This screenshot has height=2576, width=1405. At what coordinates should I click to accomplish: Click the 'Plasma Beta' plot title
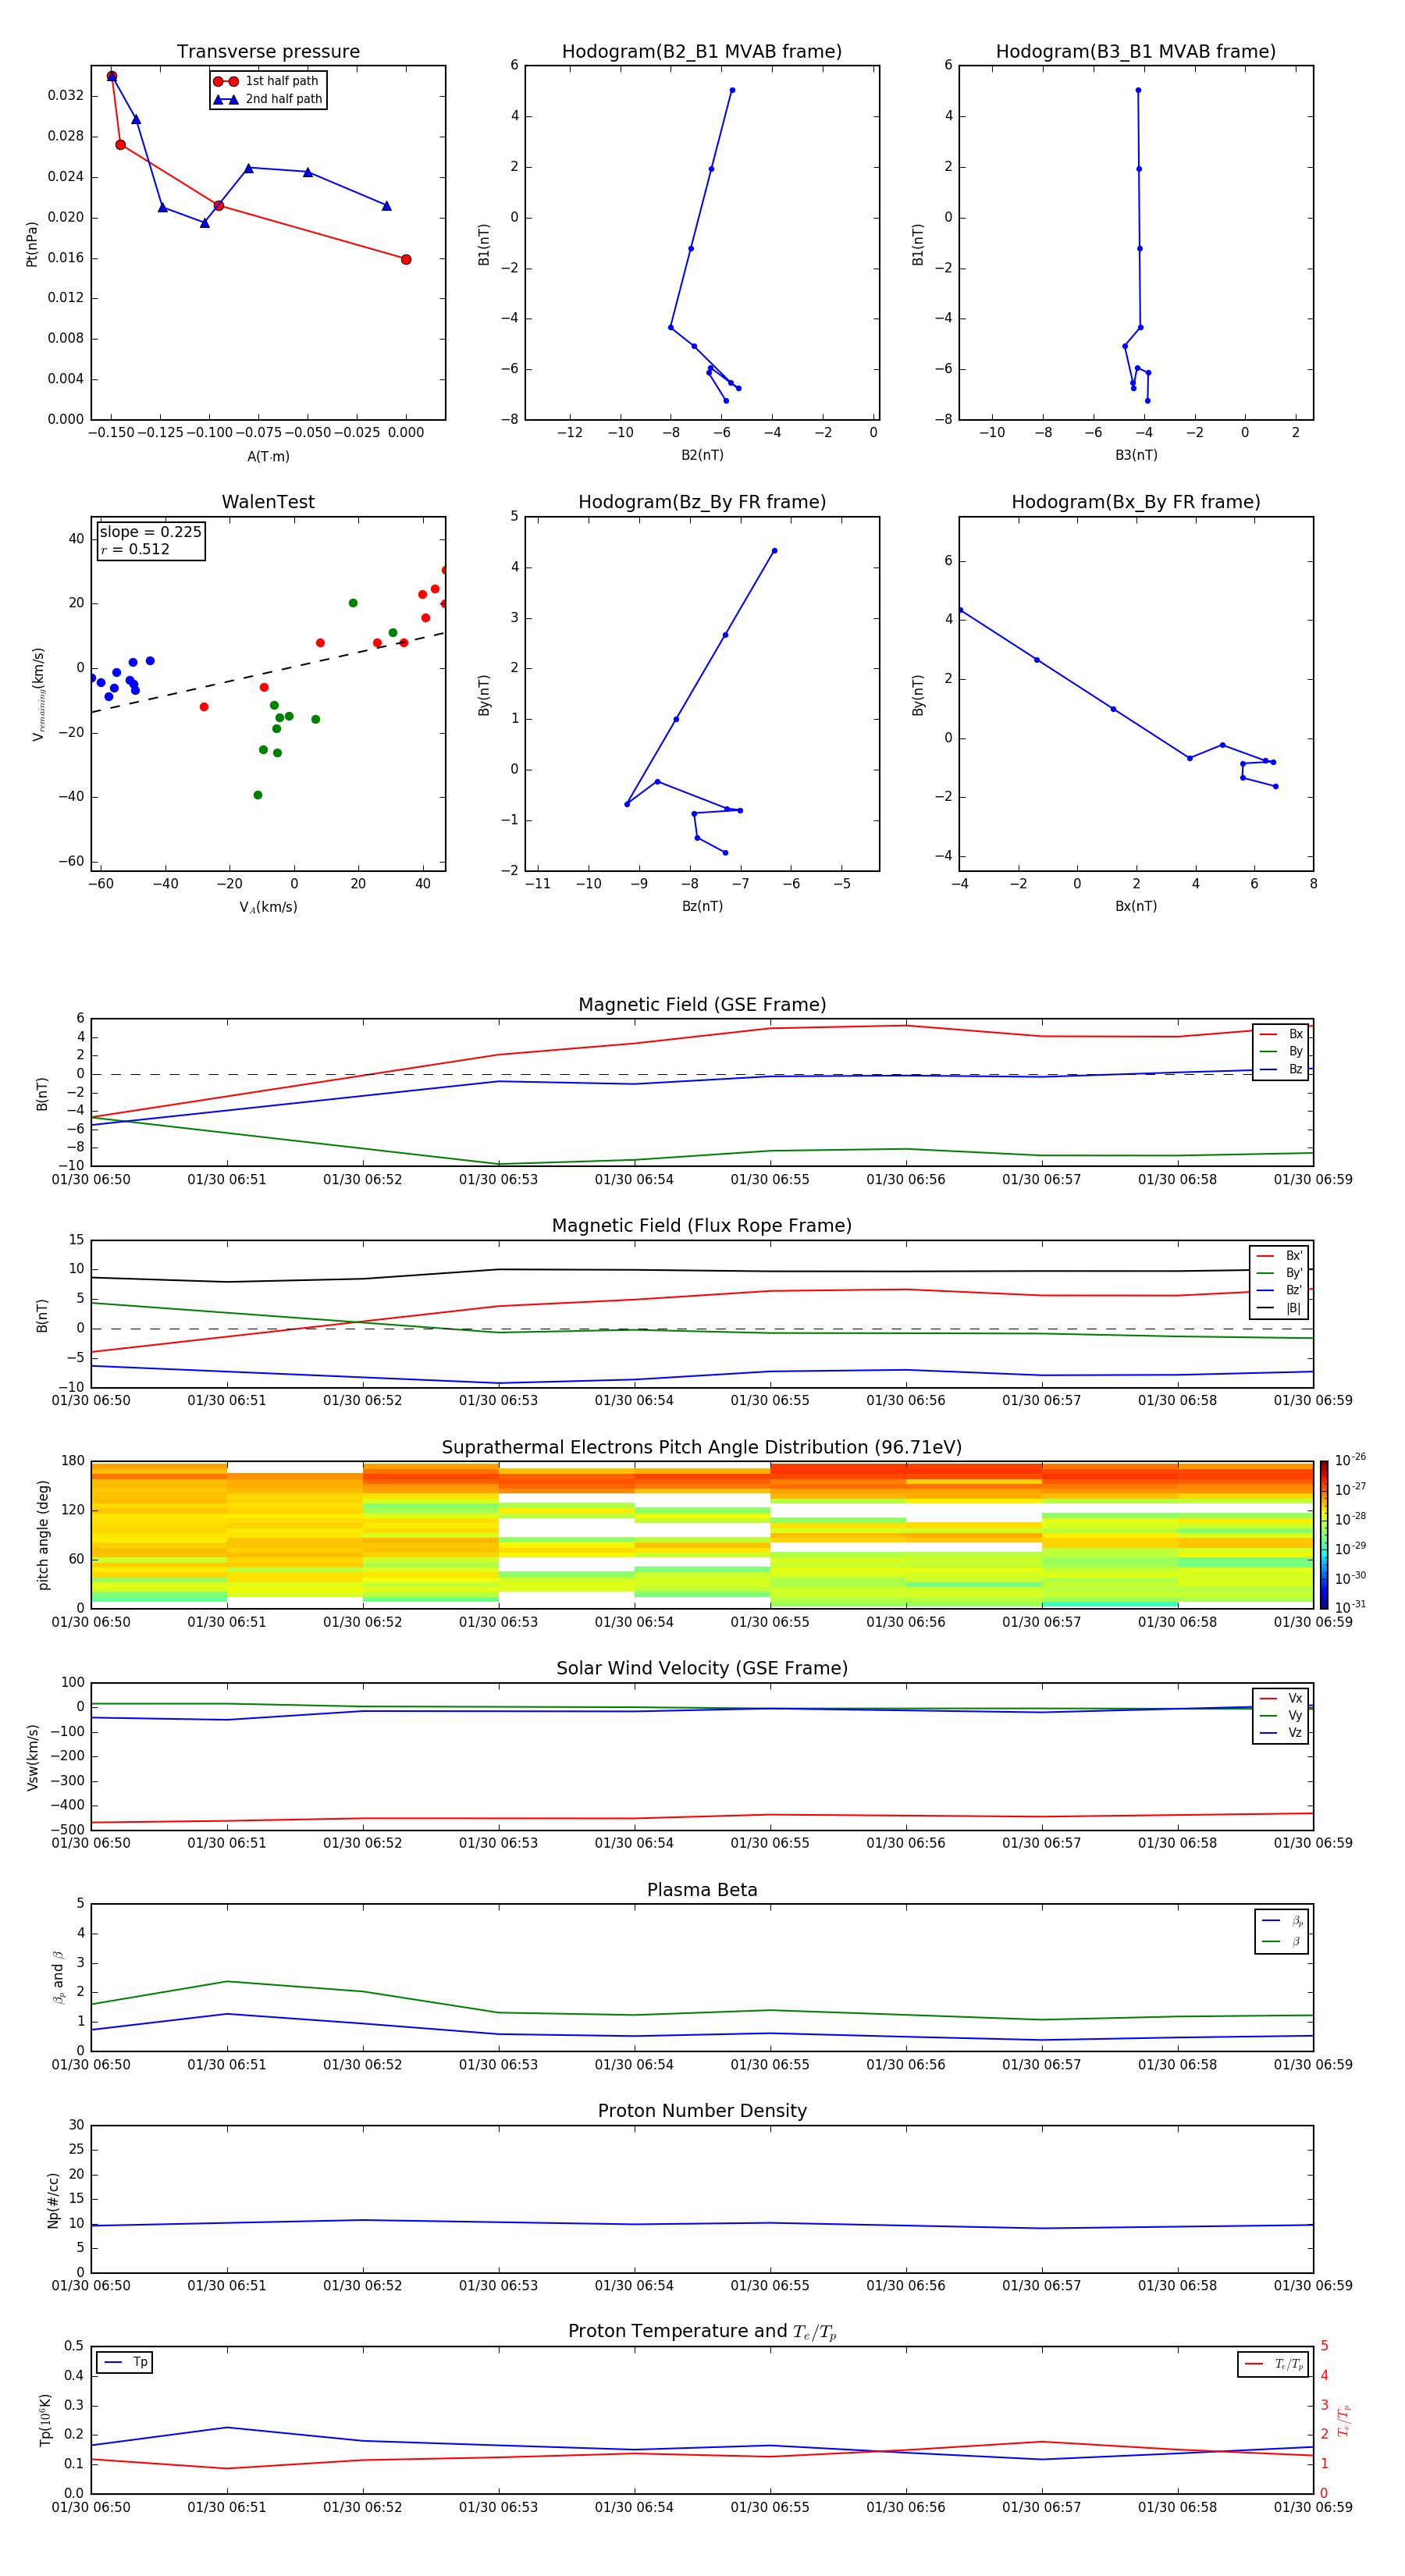(x=702, y=1890)
